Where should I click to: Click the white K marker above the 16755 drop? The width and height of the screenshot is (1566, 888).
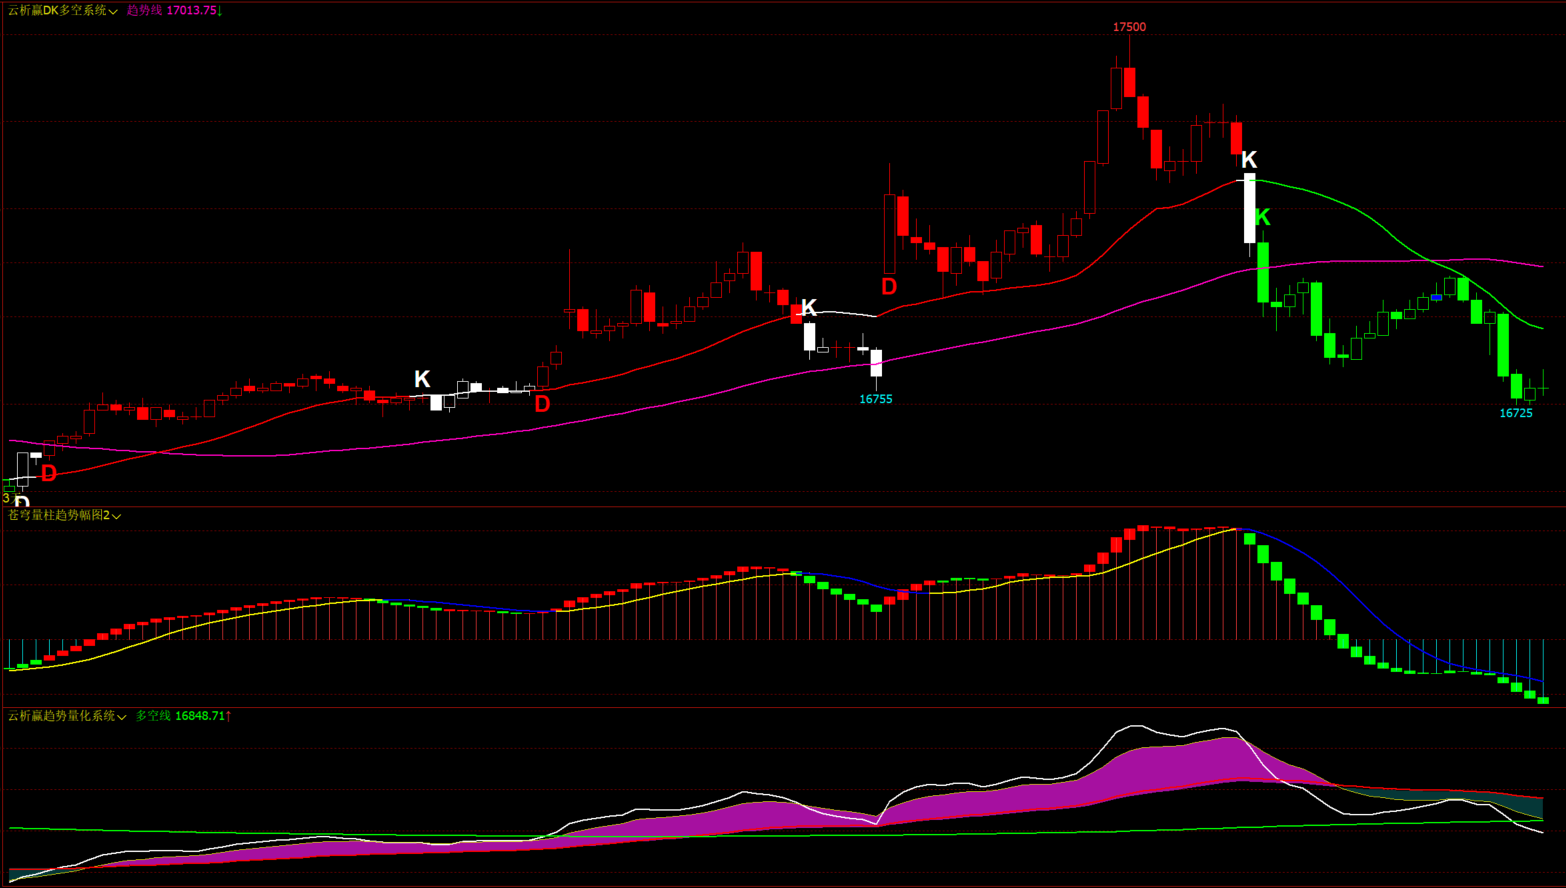point(809,307)
